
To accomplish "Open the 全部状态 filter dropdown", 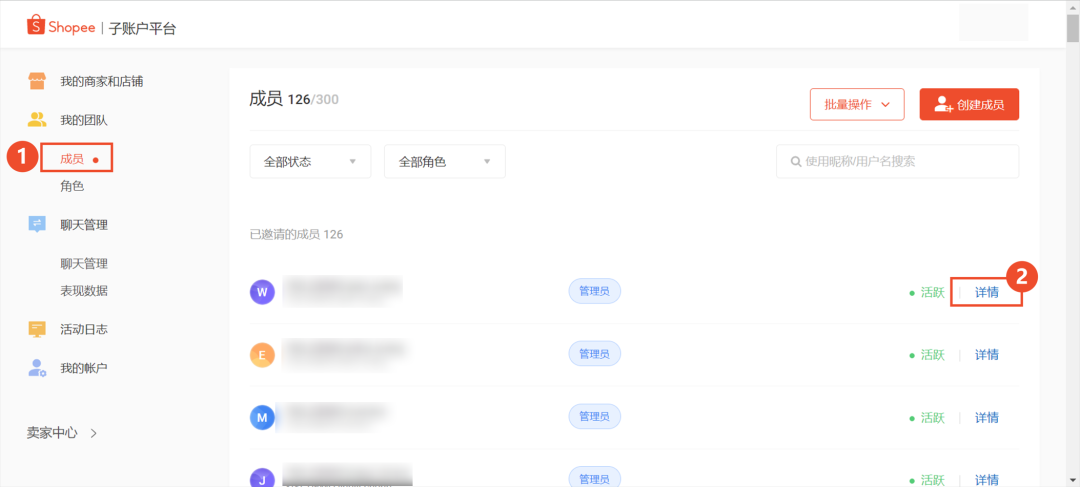I will pos(310,162).
